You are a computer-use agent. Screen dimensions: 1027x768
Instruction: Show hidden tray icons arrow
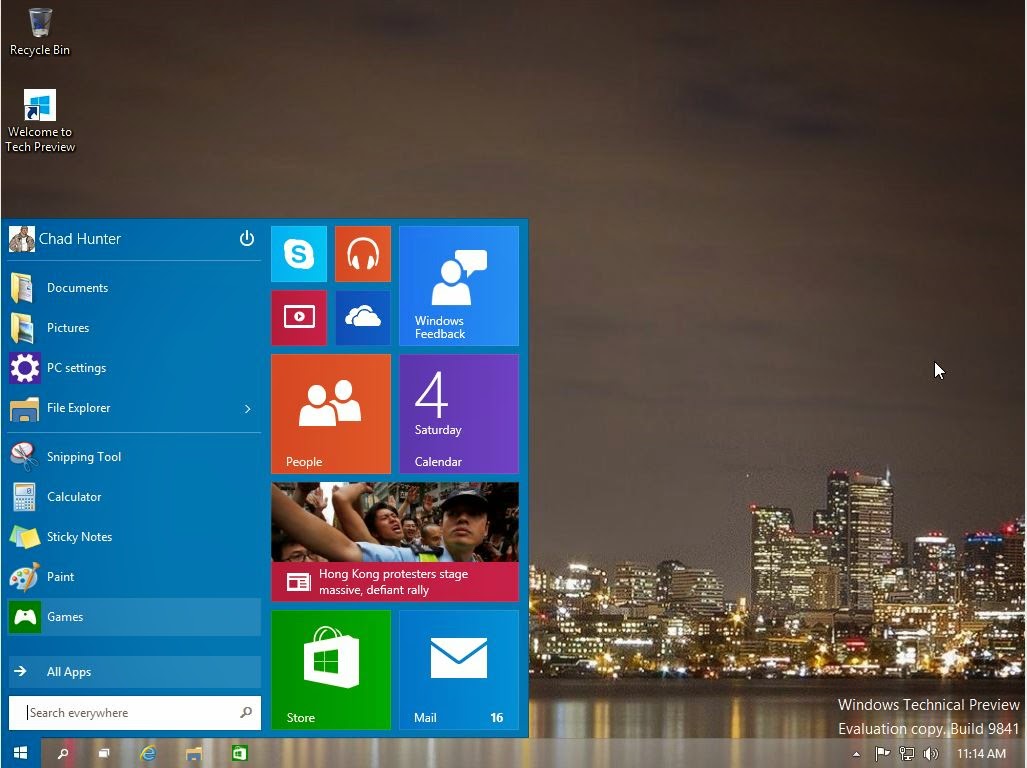click(856, 754)
